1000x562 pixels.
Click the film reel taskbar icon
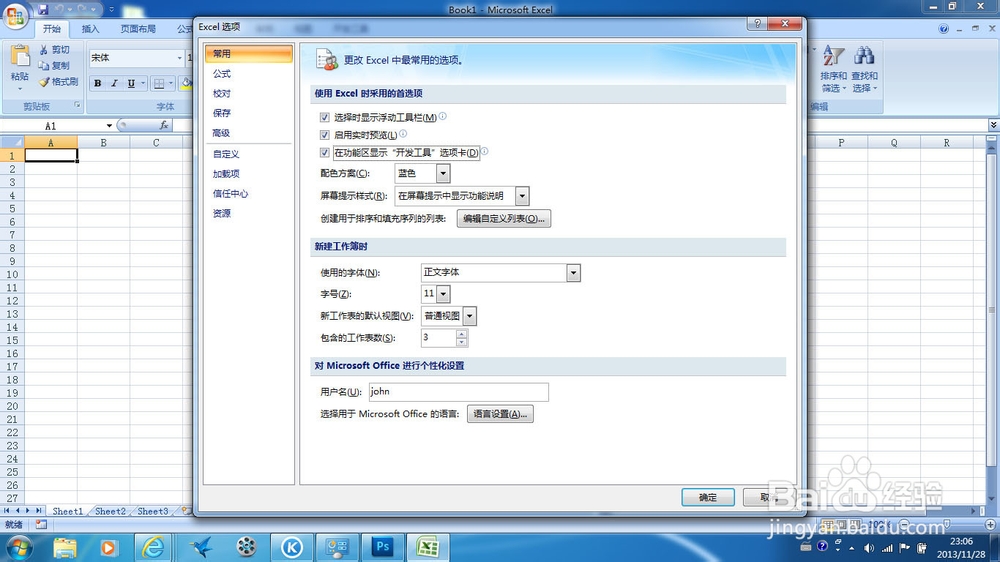(246, 547)
